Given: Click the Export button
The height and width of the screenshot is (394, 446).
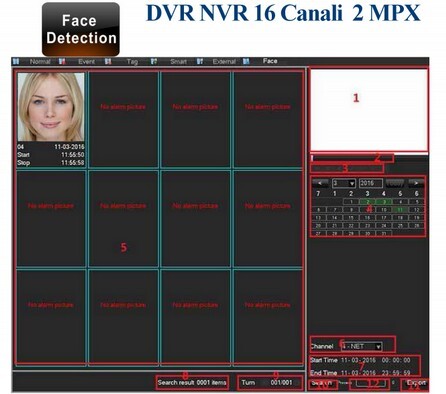Looking at the screenshot, I should [x=415, y=383].
